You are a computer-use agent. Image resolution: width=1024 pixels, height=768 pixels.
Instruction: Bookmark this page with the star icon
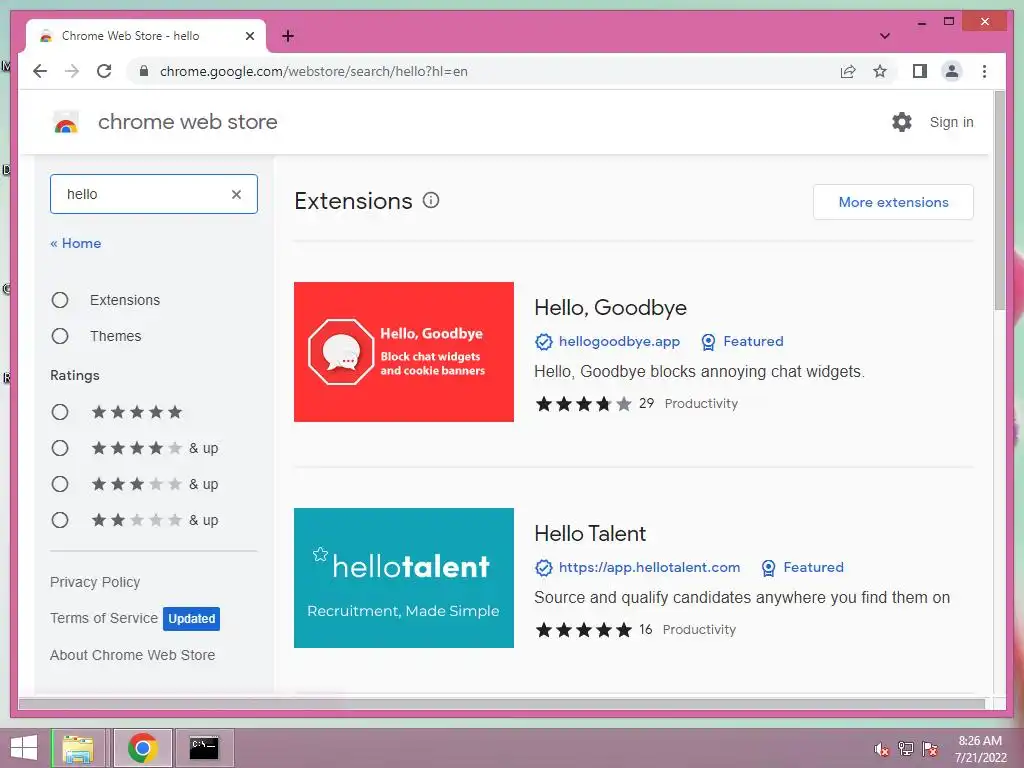tap(880, 71)
